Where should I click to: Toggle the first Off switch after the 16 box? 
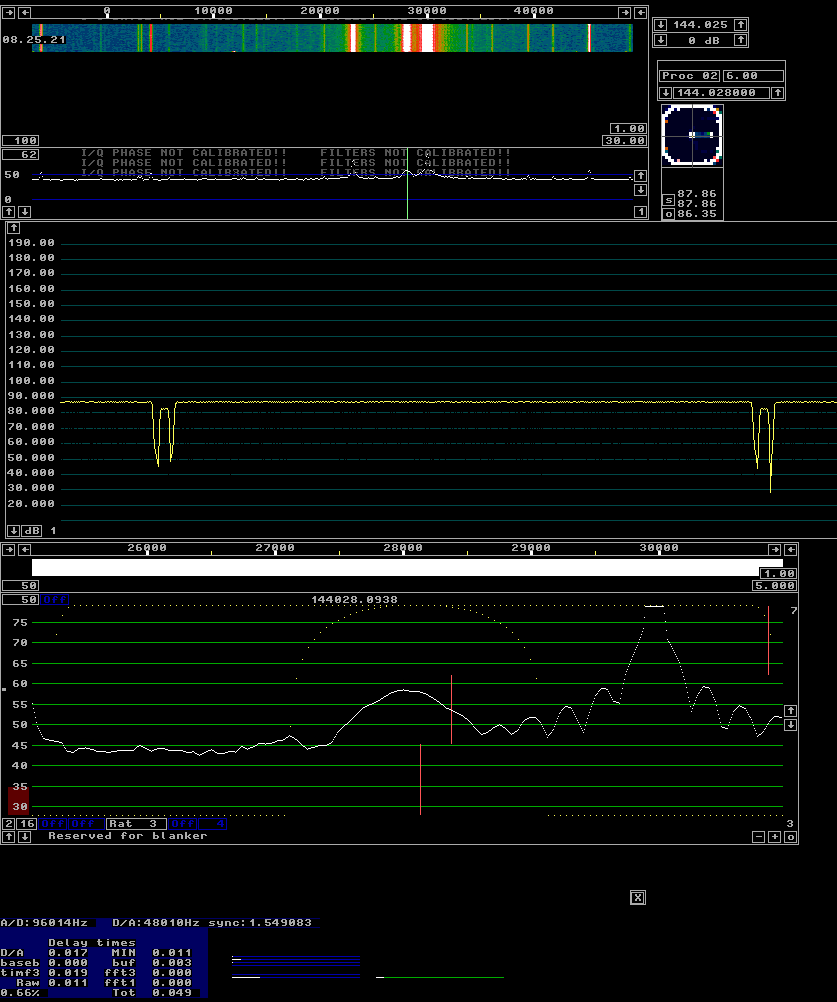pos(53,824)
